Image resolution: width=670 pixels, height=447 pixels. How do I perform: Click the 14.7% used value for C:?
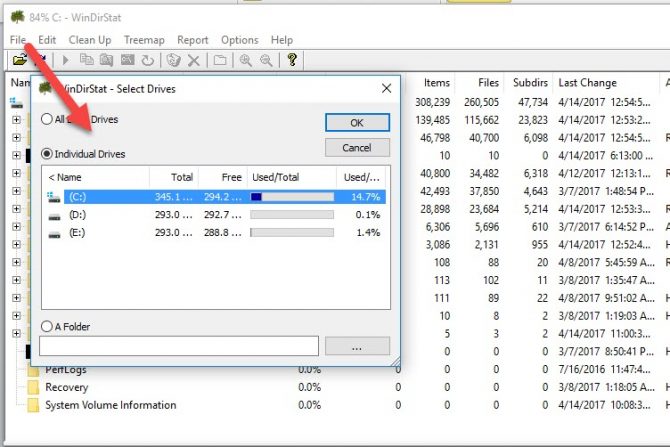pos(365,197)
